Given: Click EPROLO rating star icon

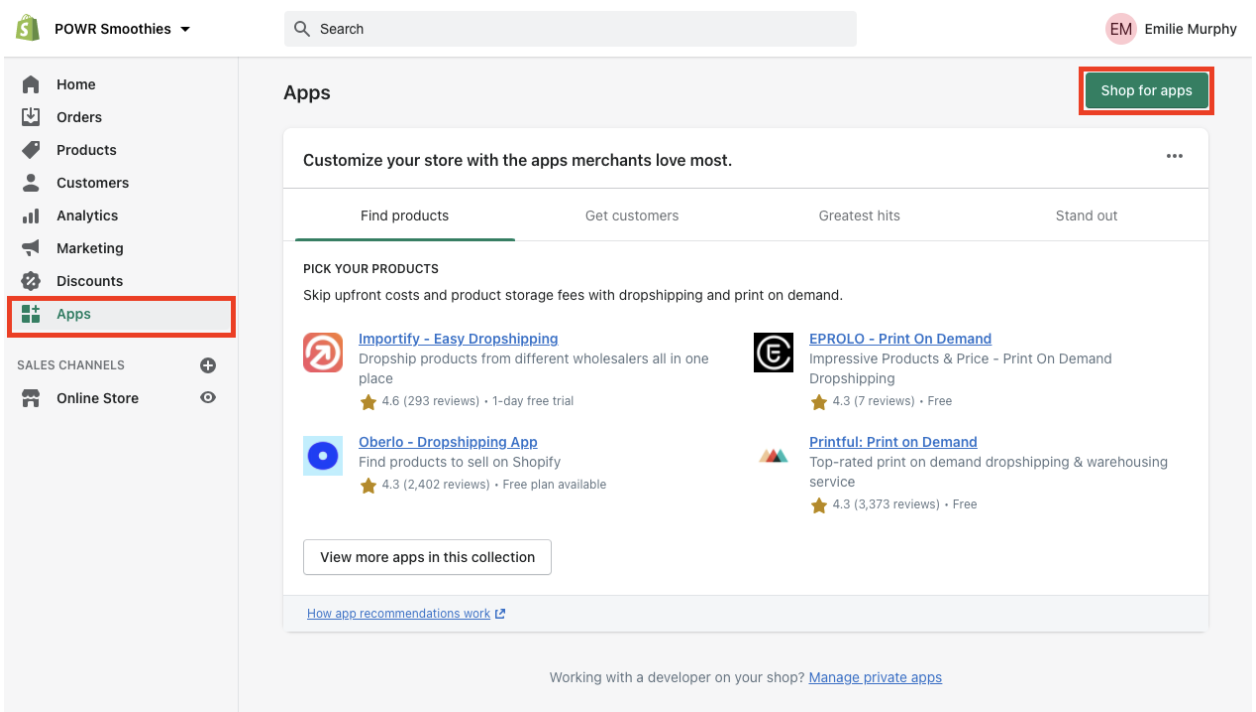Looking at the screenshot, I should tap(819, 402).
